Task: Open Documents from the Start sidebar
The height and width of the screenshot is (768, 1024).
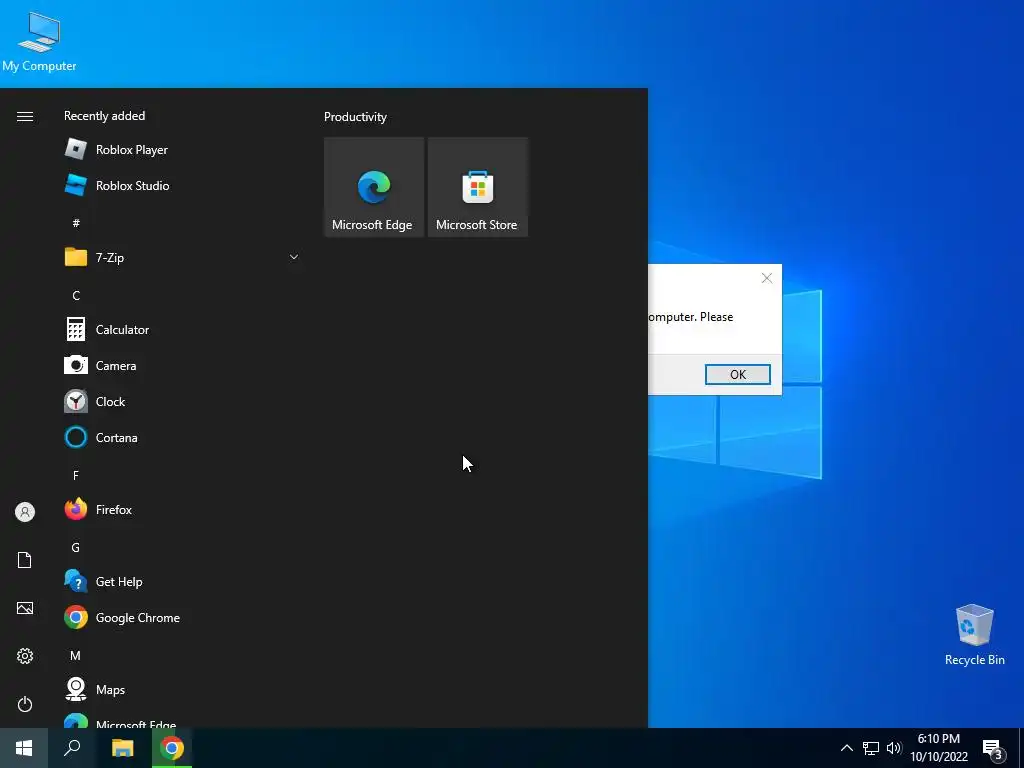Action: (x=25, y=560)
